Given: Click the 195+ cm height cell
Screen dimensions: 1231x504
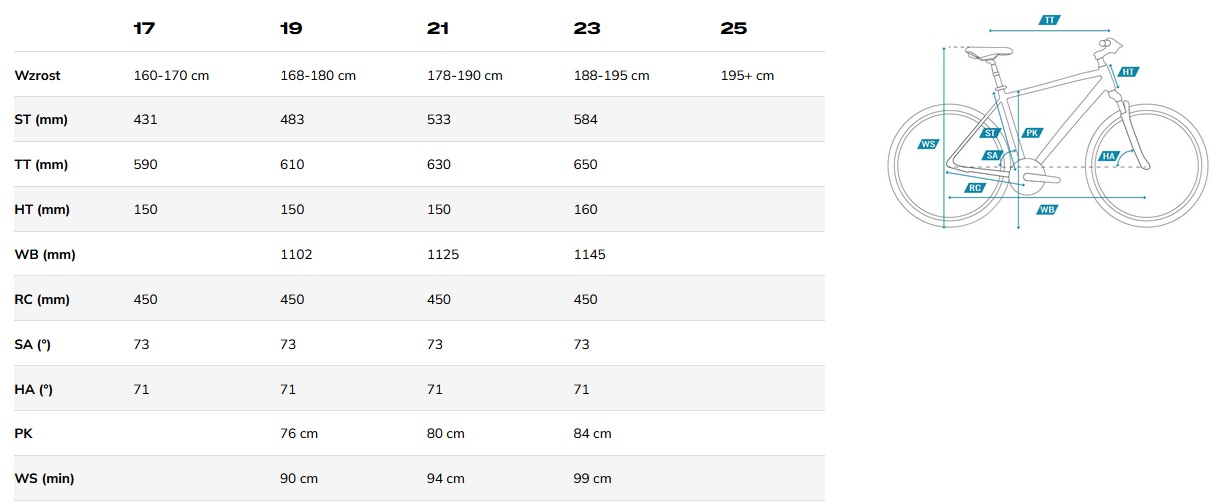Looking at the screenshot, I should (x=747, y=75).
